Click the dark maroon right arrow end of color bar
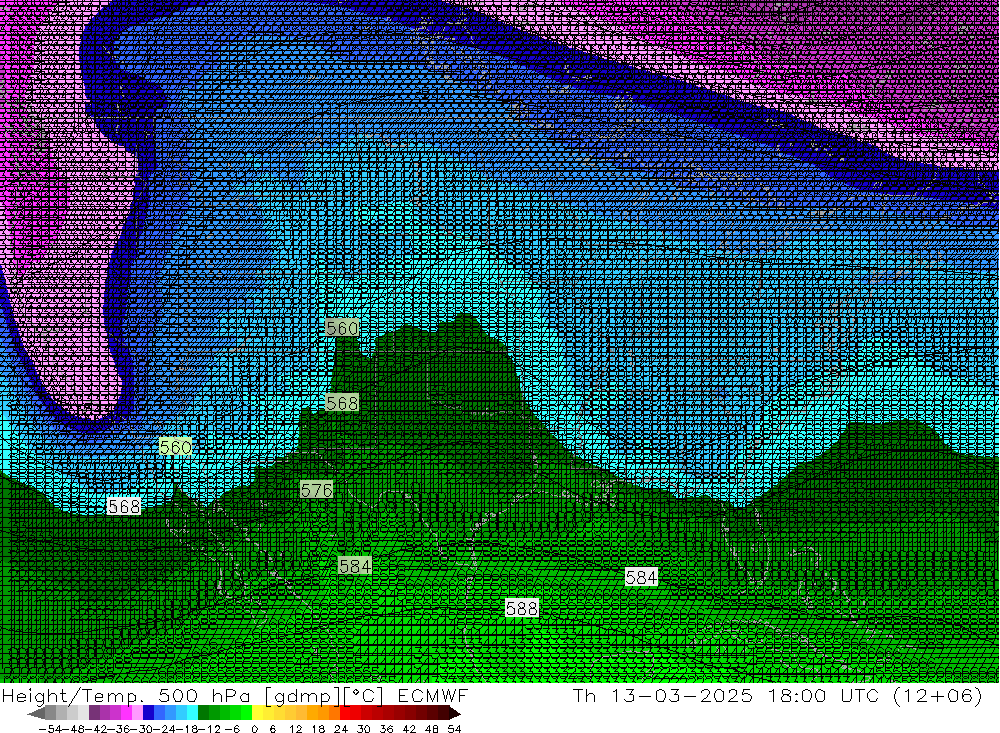The width and height of the screenshot is (1000, 733). click(x=454, y=713)
